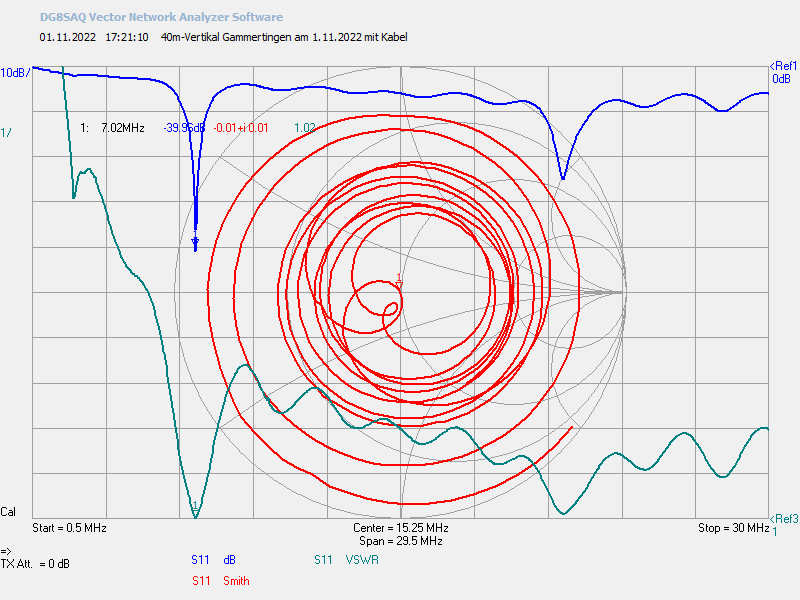Viewport: 800px width, 600px height.
Task: Click marker 1 on the blue dB trace
Action: (x=195, y=240)
